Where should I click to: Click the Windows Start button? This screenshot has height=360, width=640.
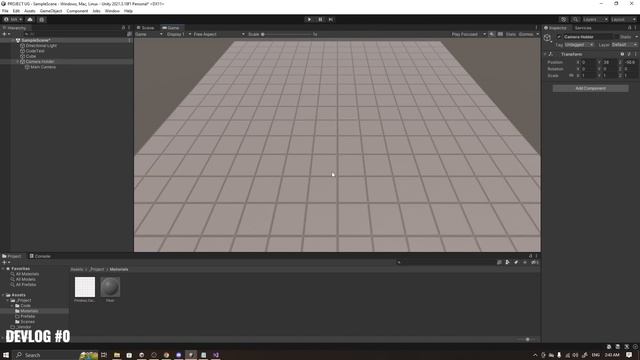pos(6,355)
